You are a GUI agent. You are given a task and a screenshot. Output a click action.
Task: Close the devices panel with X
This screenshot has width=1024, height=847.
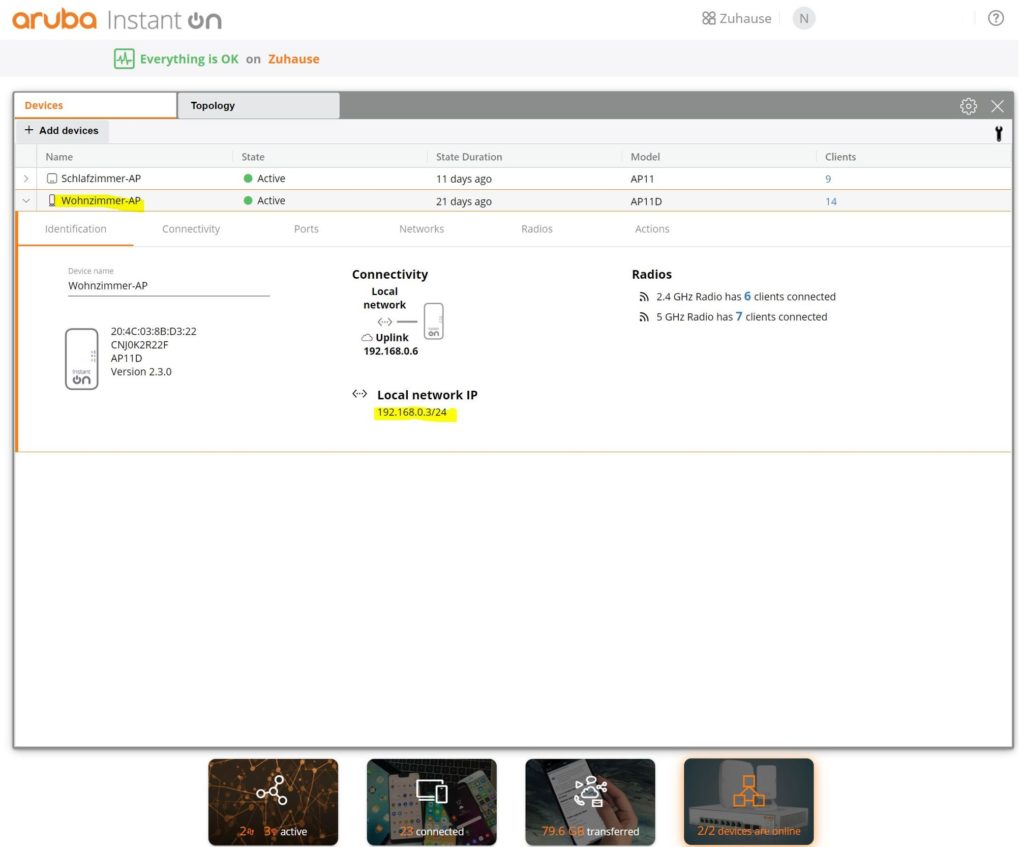[x=997, y=106]
